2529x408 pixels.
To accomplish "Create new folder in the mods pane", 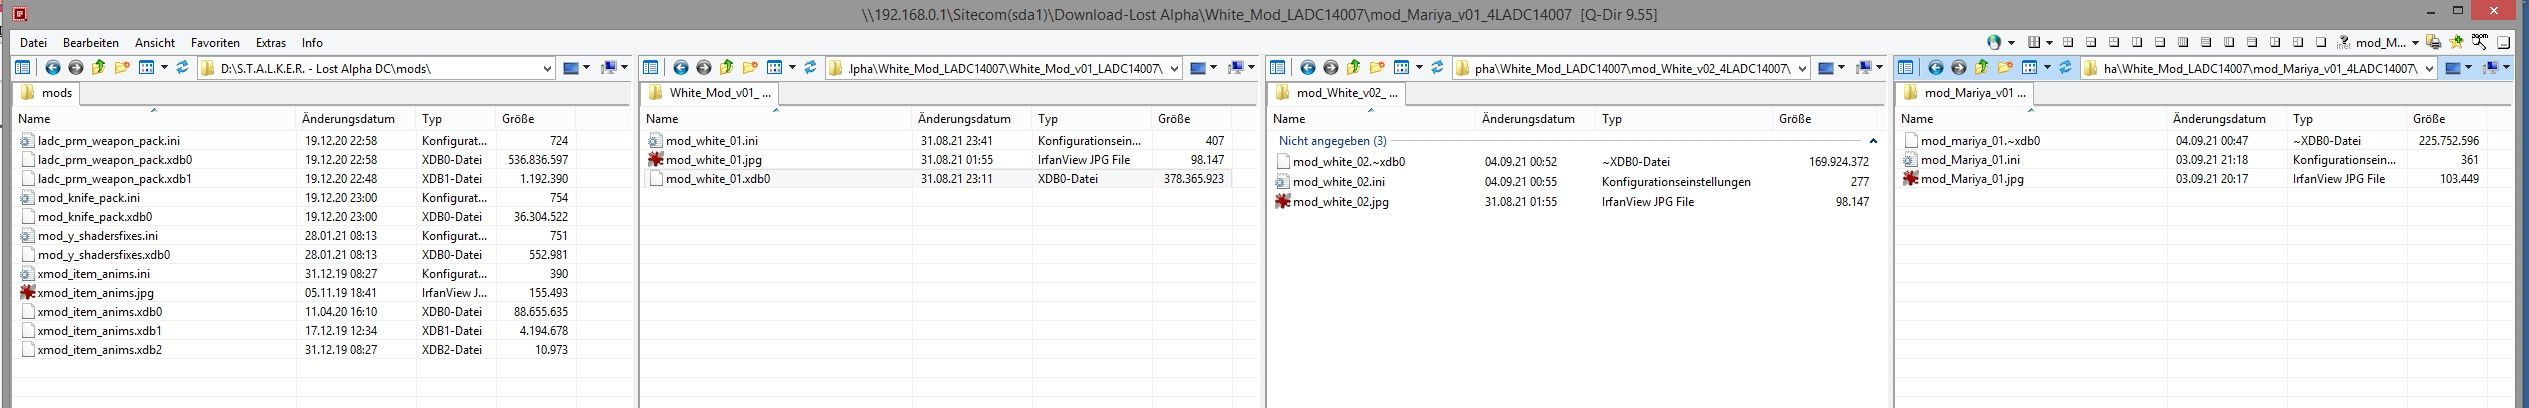I will click(122, 68).
